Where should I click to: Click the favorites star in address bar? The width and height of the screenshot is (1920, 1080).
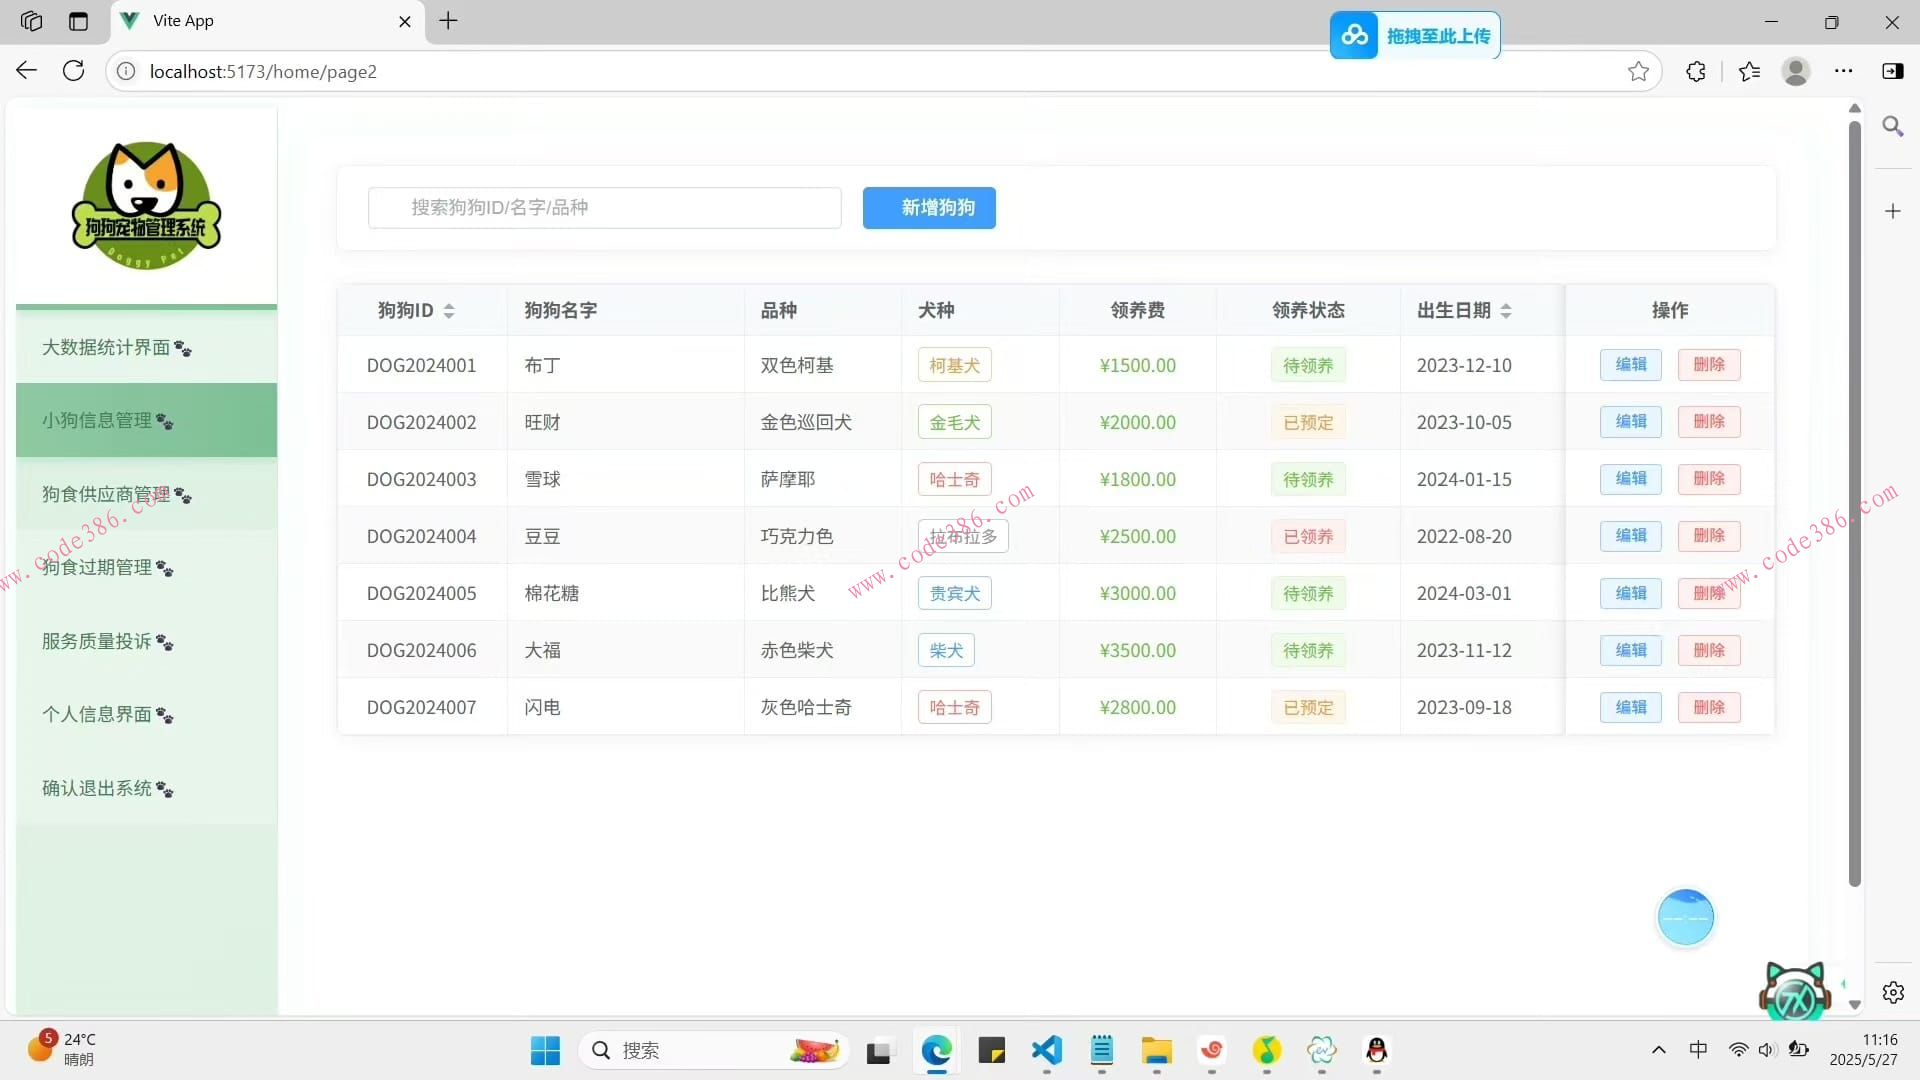(1639, 71)
